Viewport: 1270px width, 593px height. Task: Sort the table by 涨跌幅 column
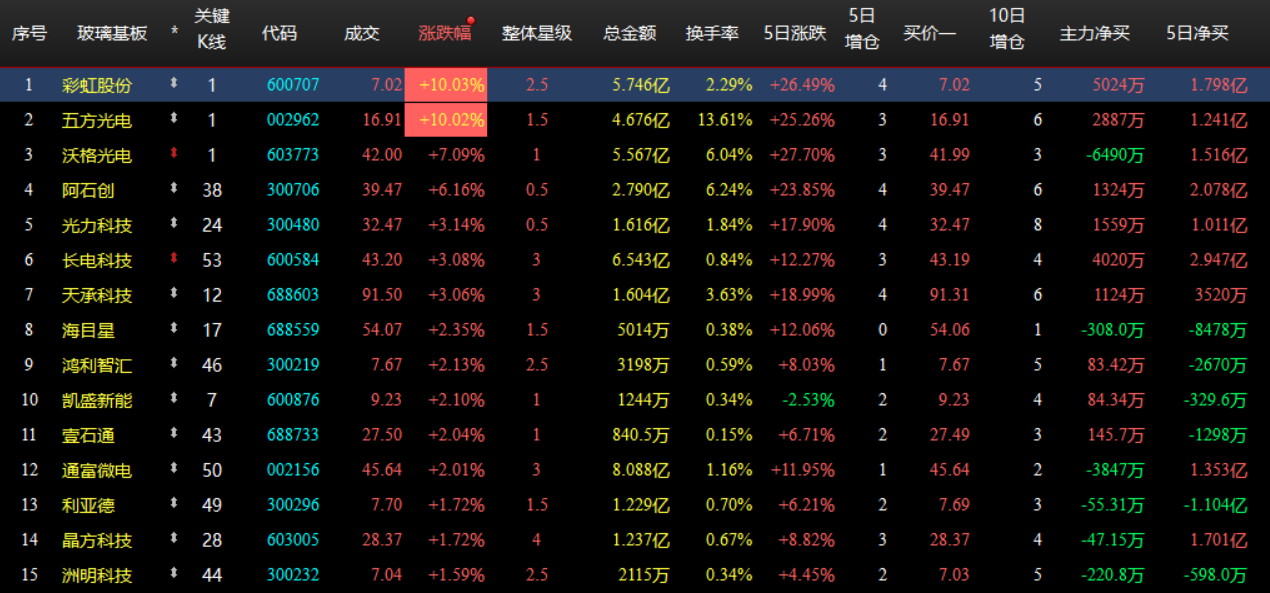point(445,31)
